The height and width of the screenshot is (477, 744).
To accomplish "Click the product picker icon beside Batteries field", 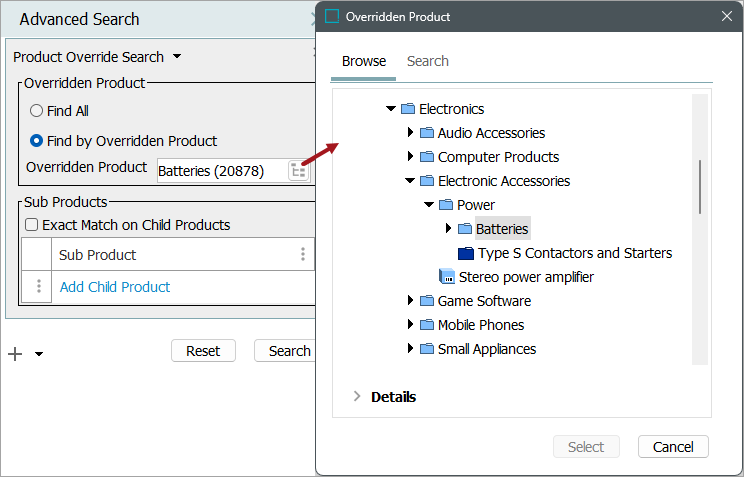I will pos(298,171).
